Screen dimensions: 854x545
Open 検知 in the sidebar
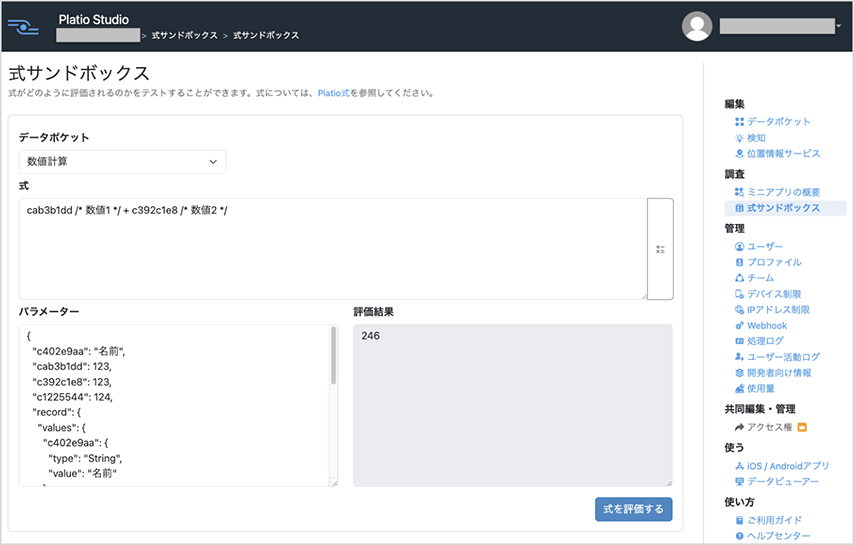756,138
